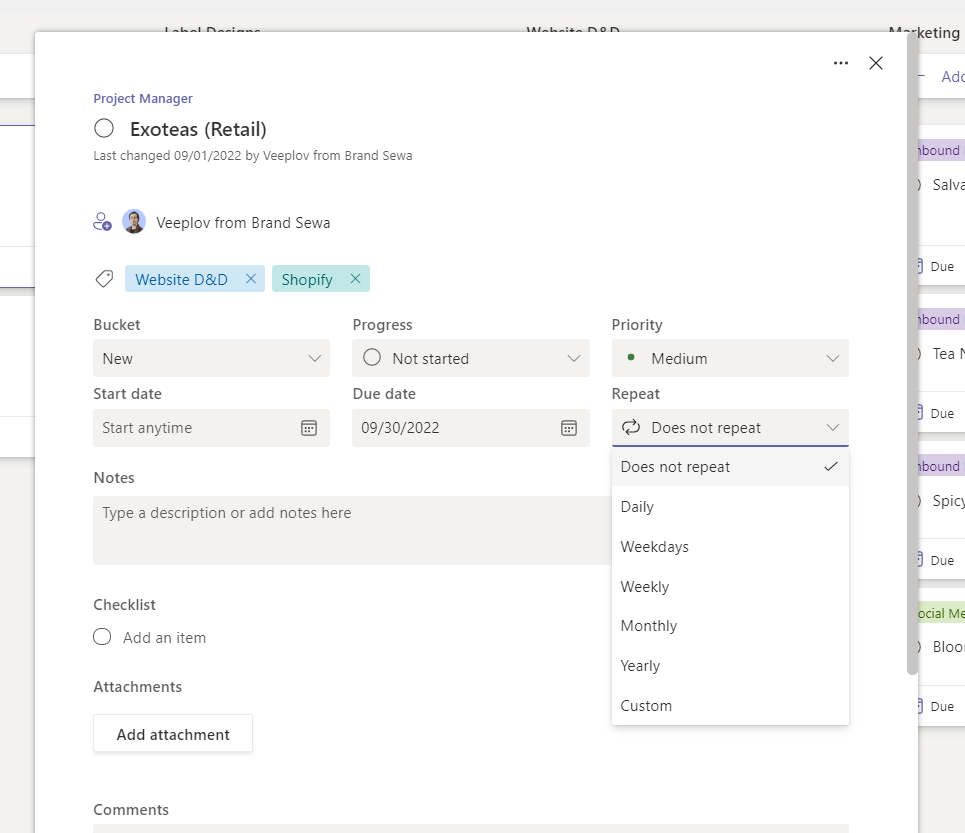Click the label tag icon
The image size is (965, 833).
click(104, 279)
